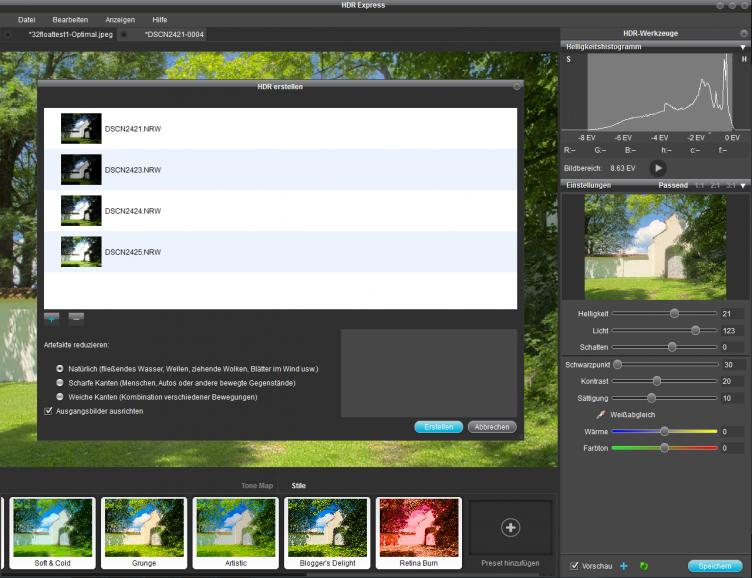Adjust the Helligkeit slider
This screenshot has height=578, width=752.
(x=674, y=313)
